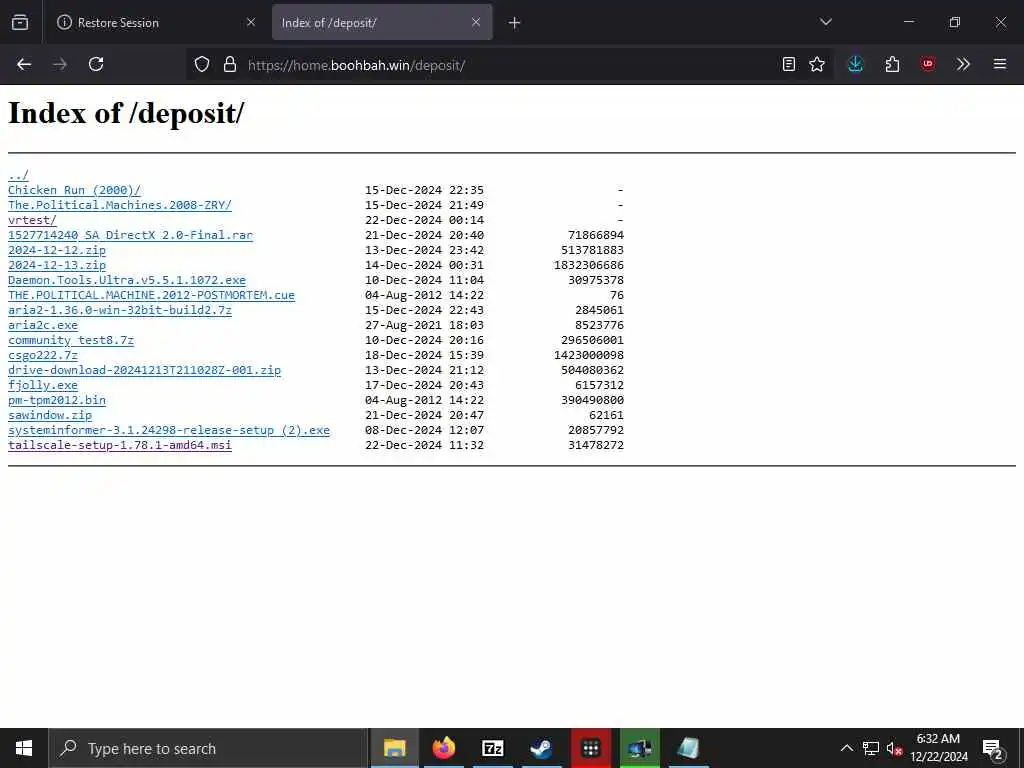
Task: Switch to Firefox in the taskbar
Action: pos(443,748)
